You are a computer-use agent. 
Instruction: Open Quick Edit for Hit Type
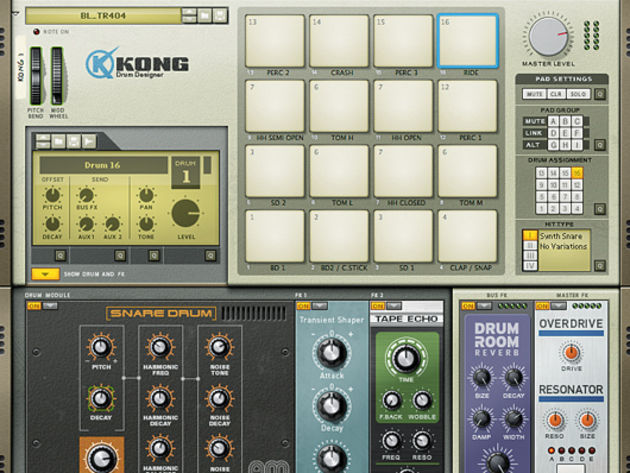[x=600, y=266]
